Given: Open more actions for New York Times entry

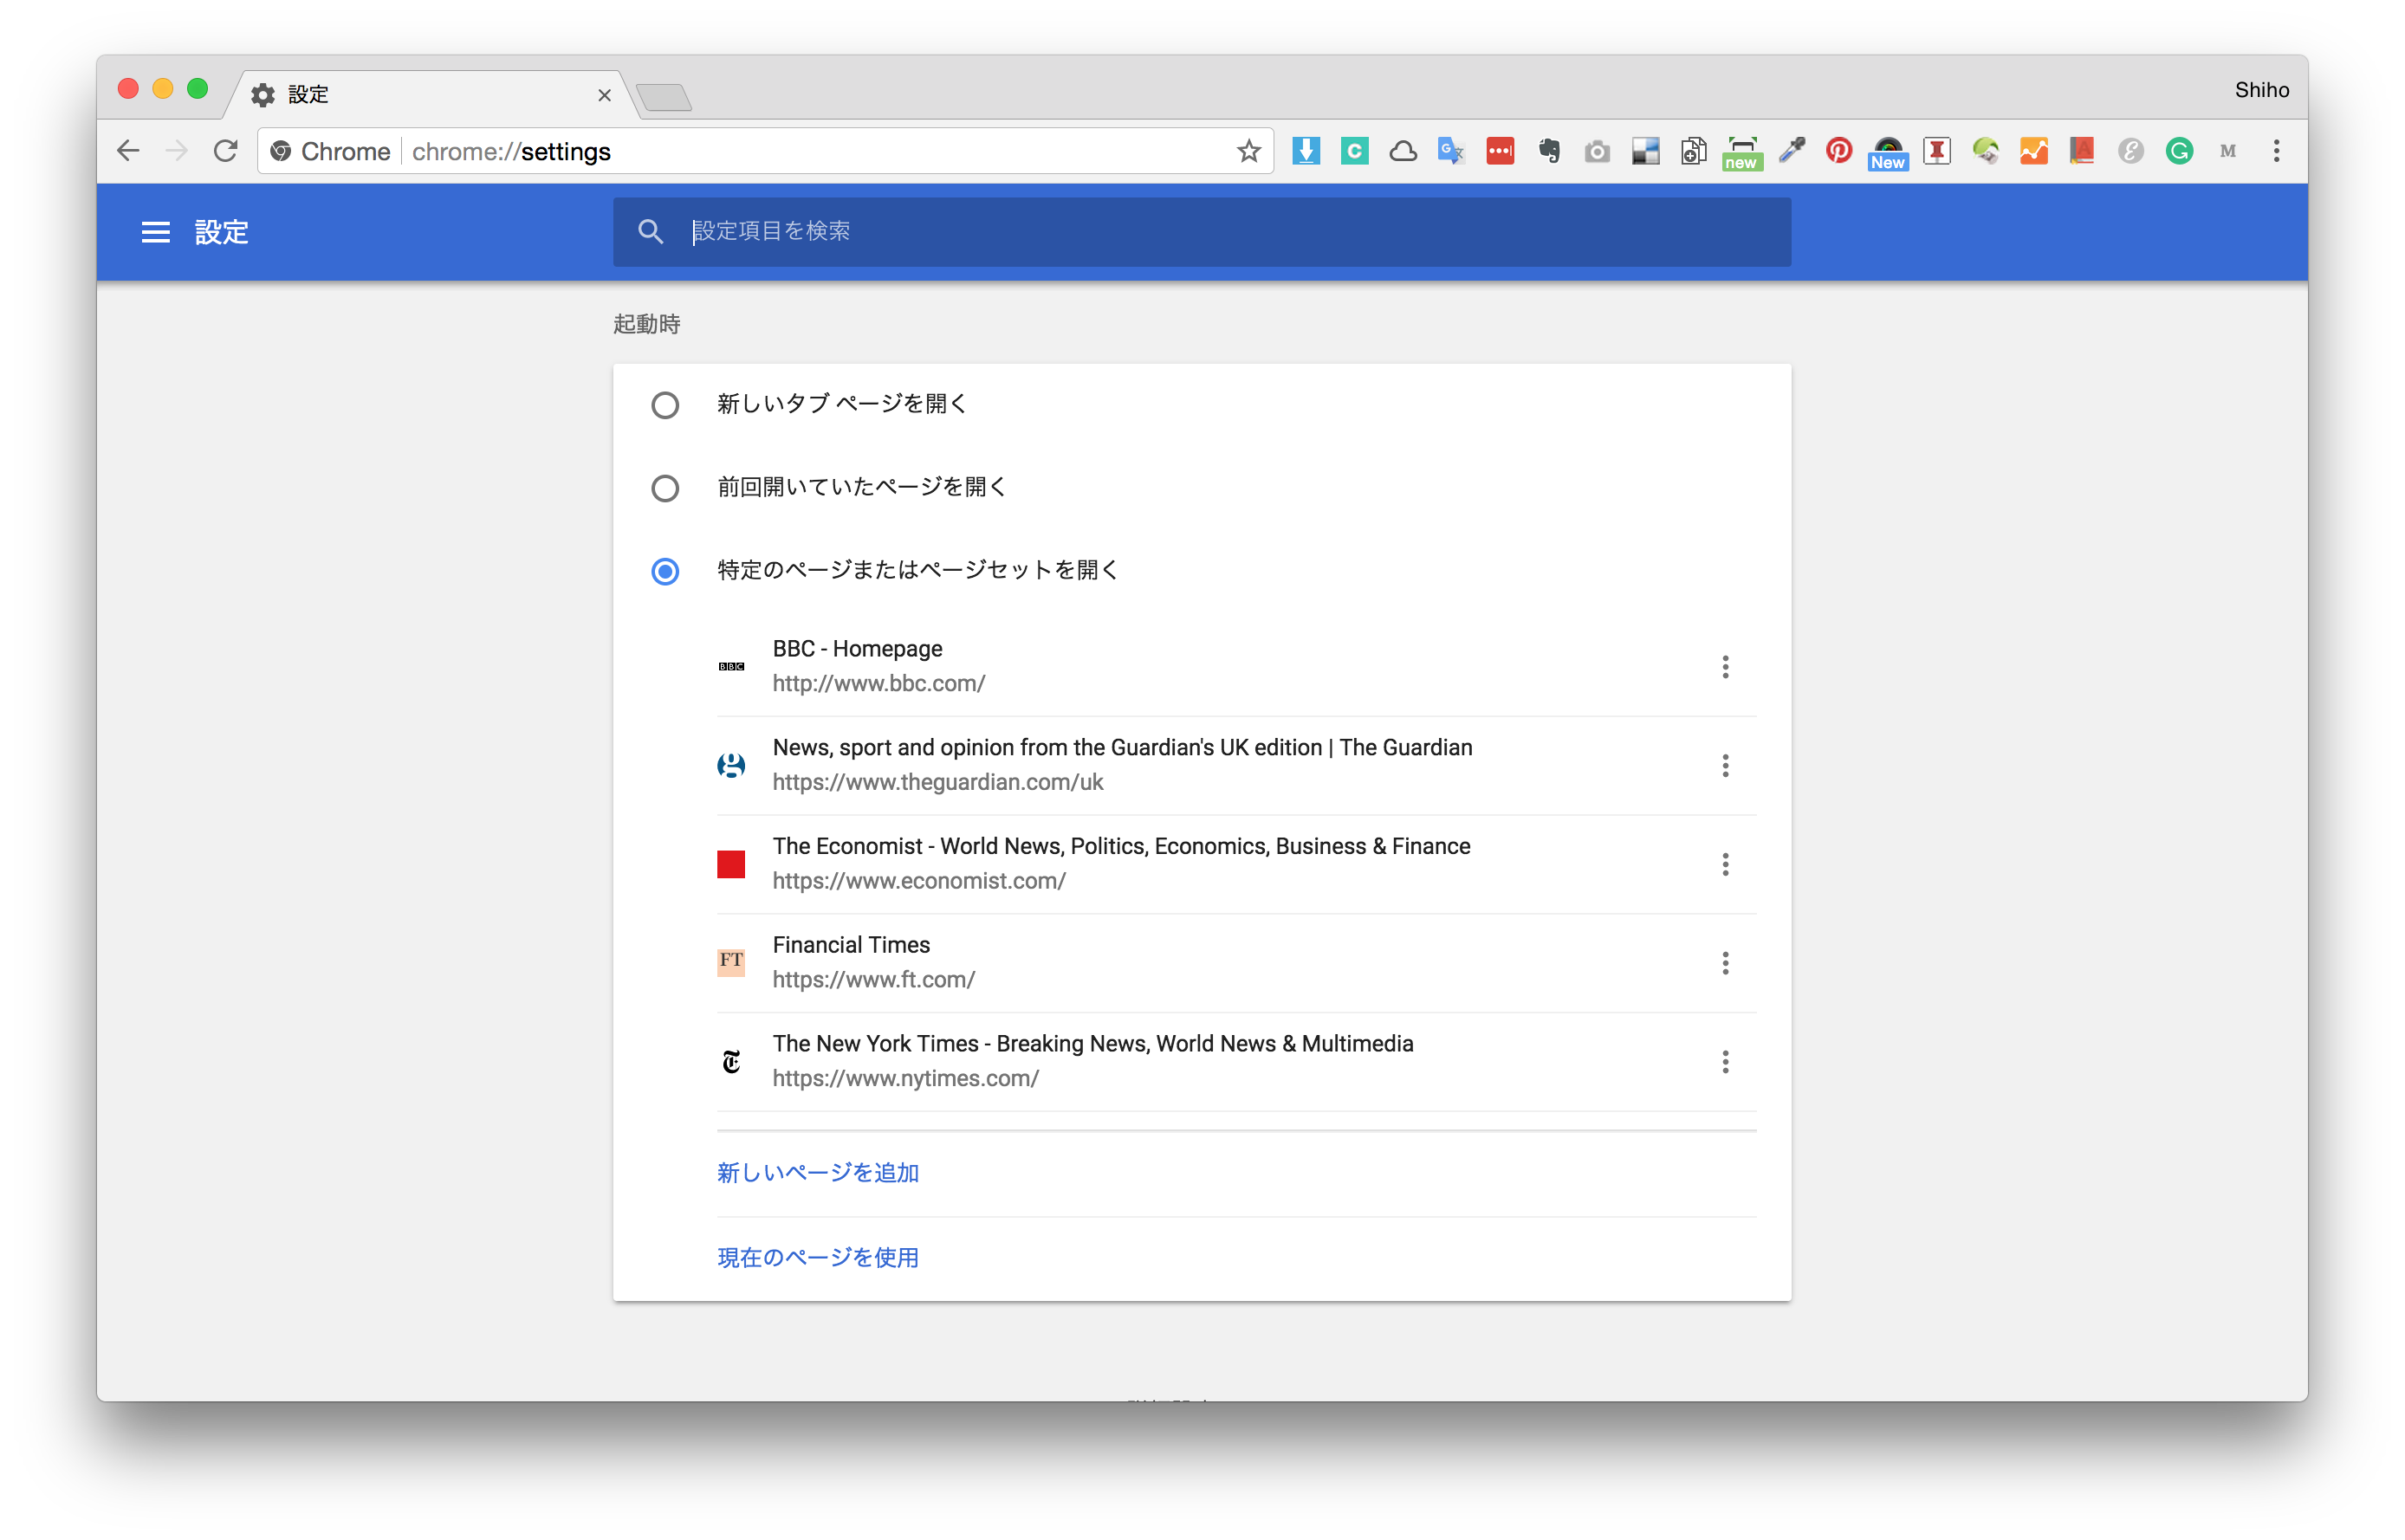Looking at the screenshot, I should click(x=1725, y=1062).
